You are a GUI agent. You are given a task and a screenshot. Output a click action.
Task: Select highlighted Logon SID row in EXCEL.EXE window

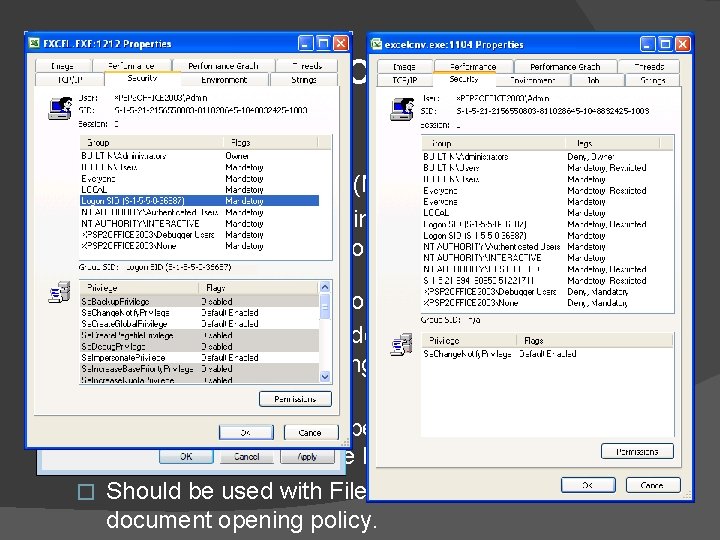coord(199,201)
